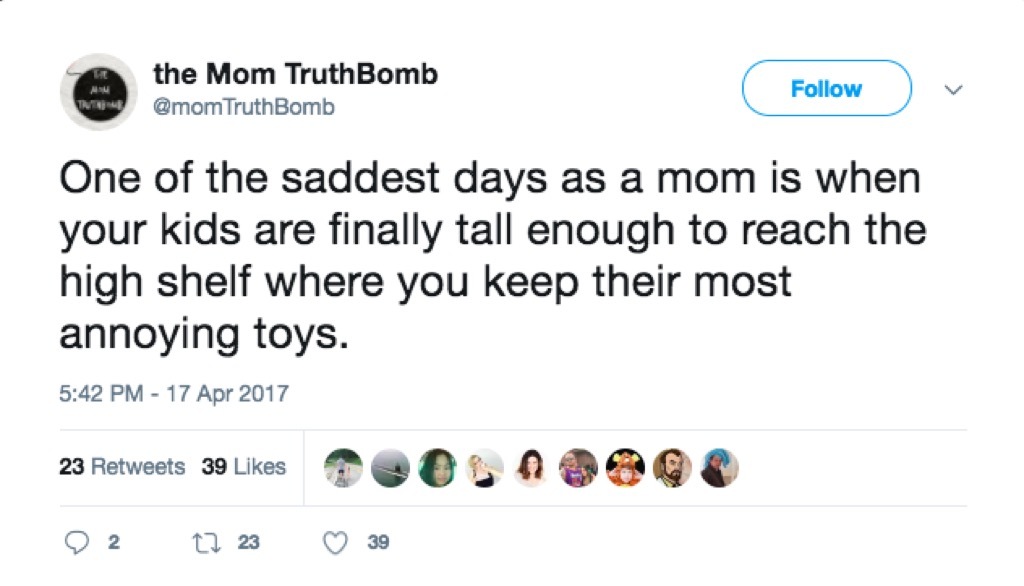1024x586 pixels.
Task: Click the middle avatar in the likers row
Action: click(x=530, y=467)
